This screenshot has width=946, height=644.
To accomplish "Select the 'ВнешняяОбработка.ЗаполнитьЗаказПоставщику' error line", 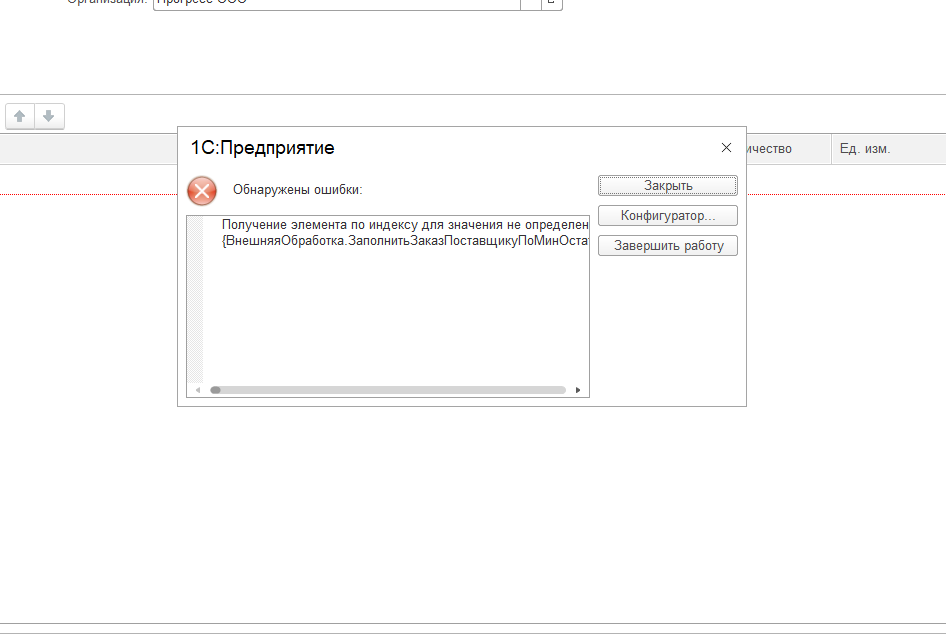I will pyautogui.click(x=405, y=241).
